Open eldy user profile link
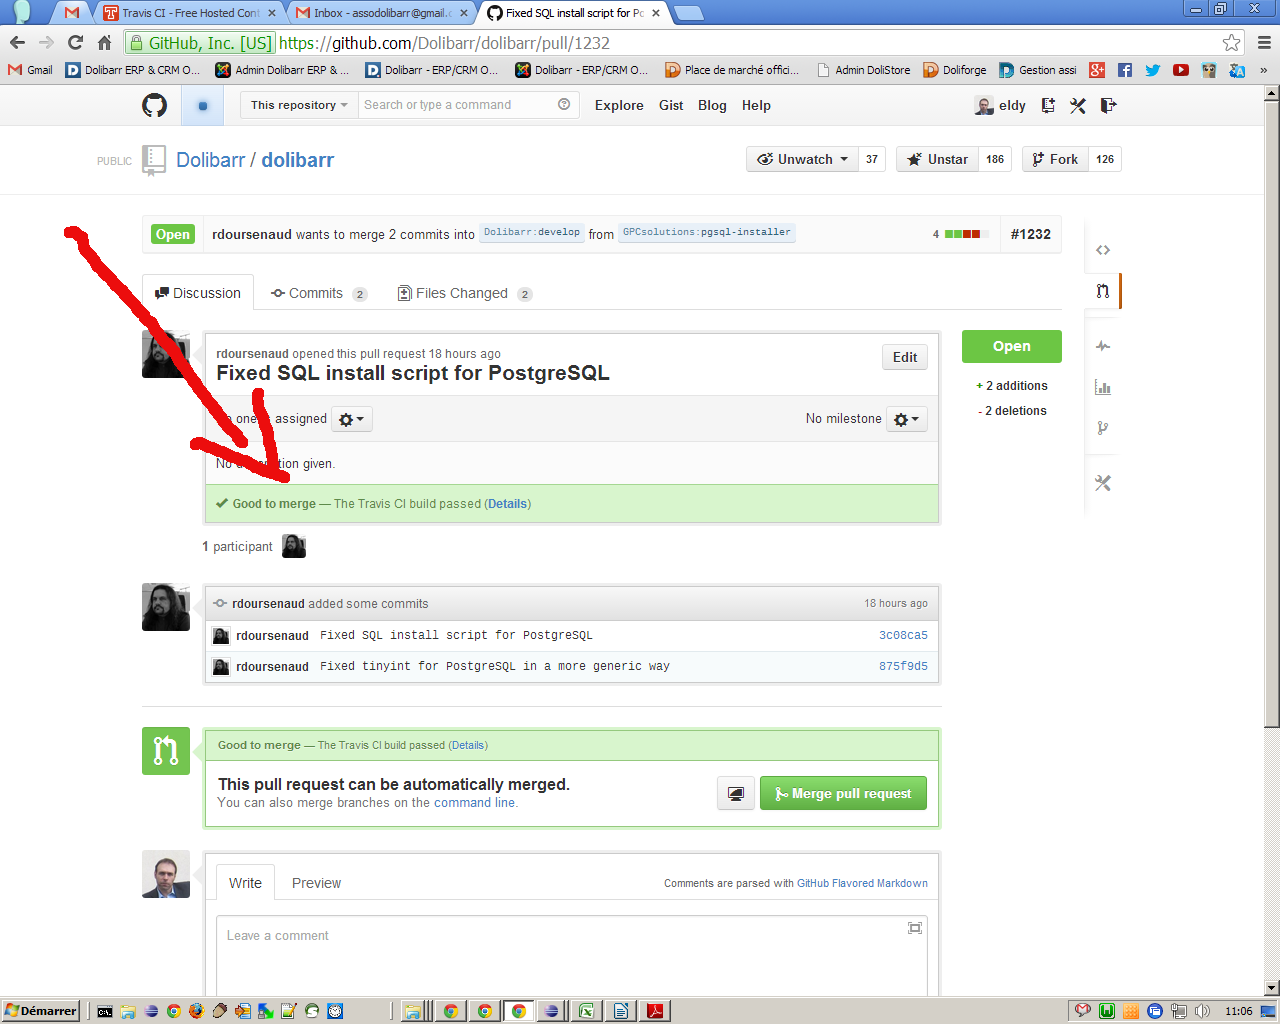 pos(1001,105)
